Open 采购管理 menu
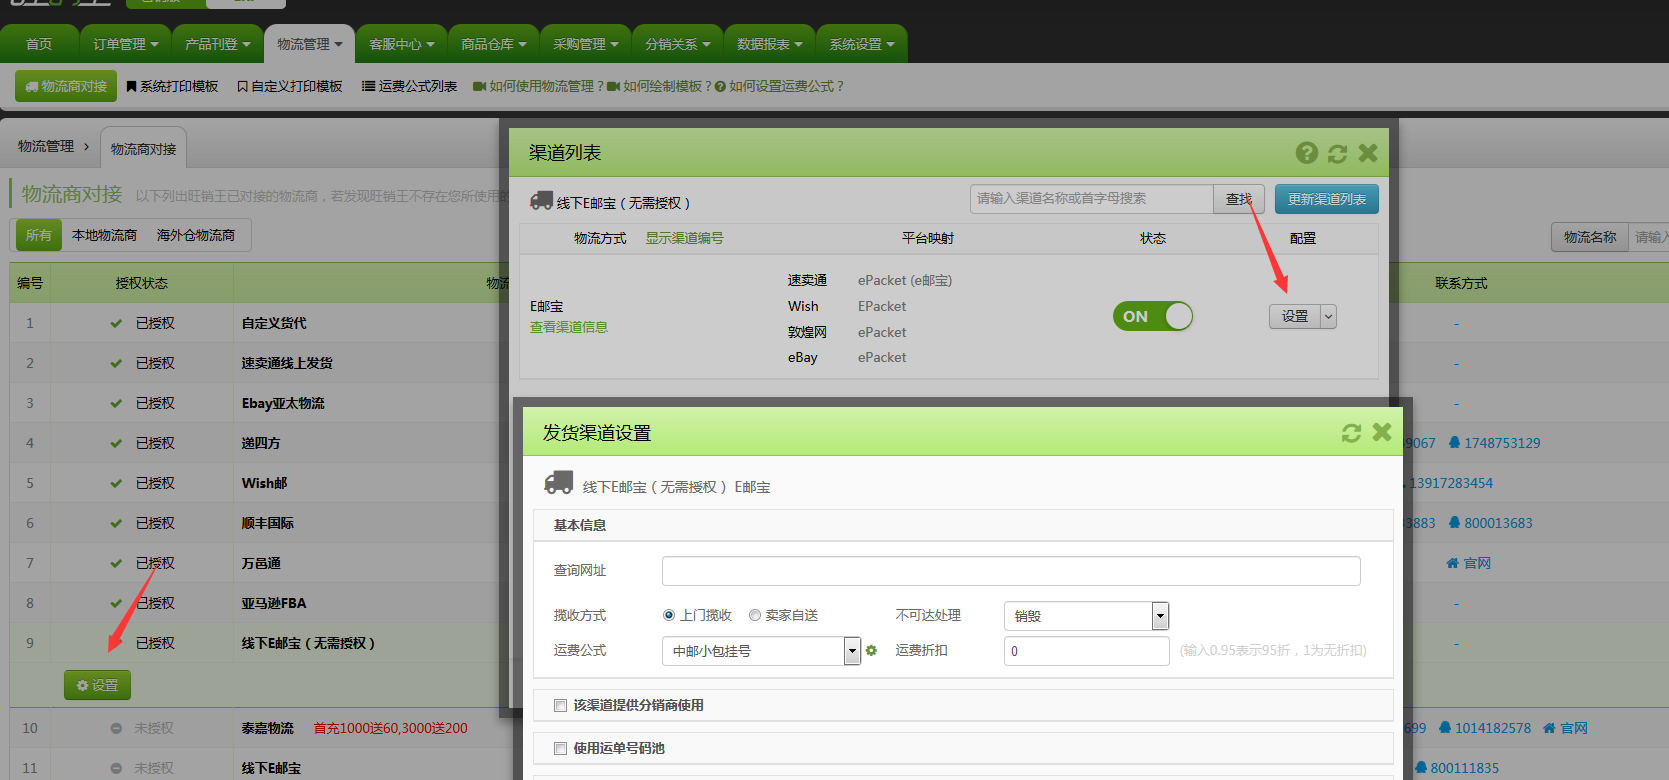Image resolution: width=1669 pixels, height=780 pixels. [x=585, y=44]
